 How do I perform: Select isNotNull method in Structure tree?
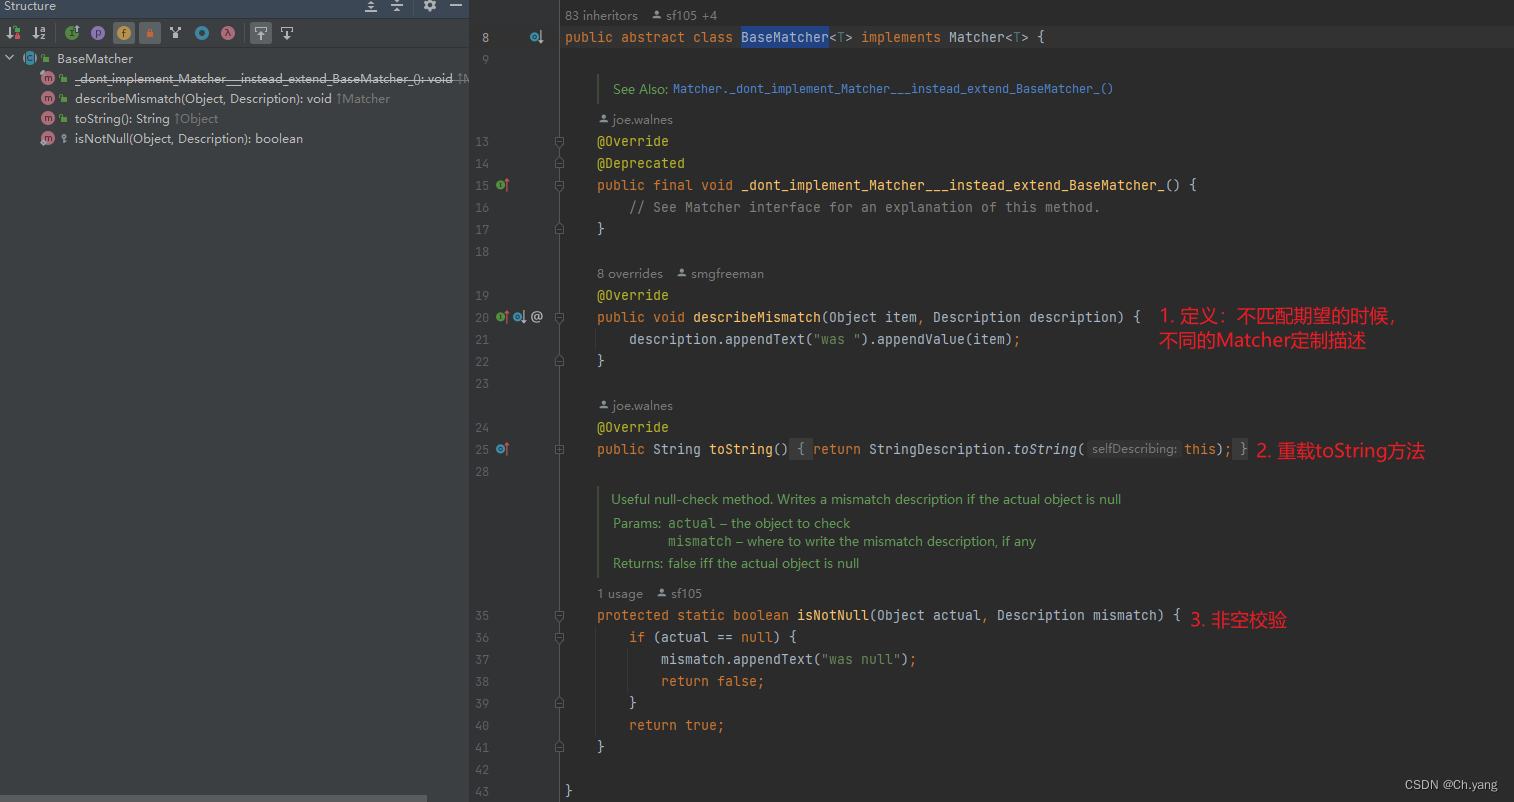click(189, 138)
